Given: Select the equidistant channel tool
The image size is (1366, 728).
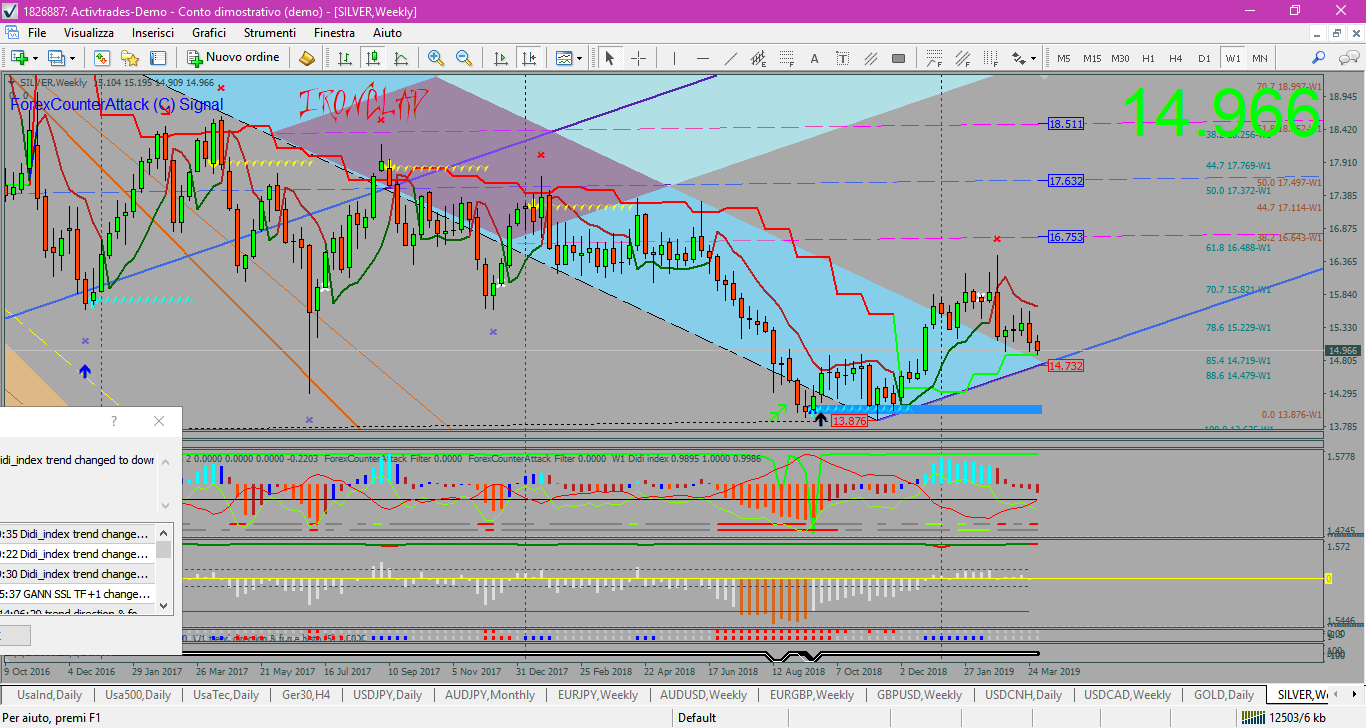Looking at the screenshot, I should (758, 58).
